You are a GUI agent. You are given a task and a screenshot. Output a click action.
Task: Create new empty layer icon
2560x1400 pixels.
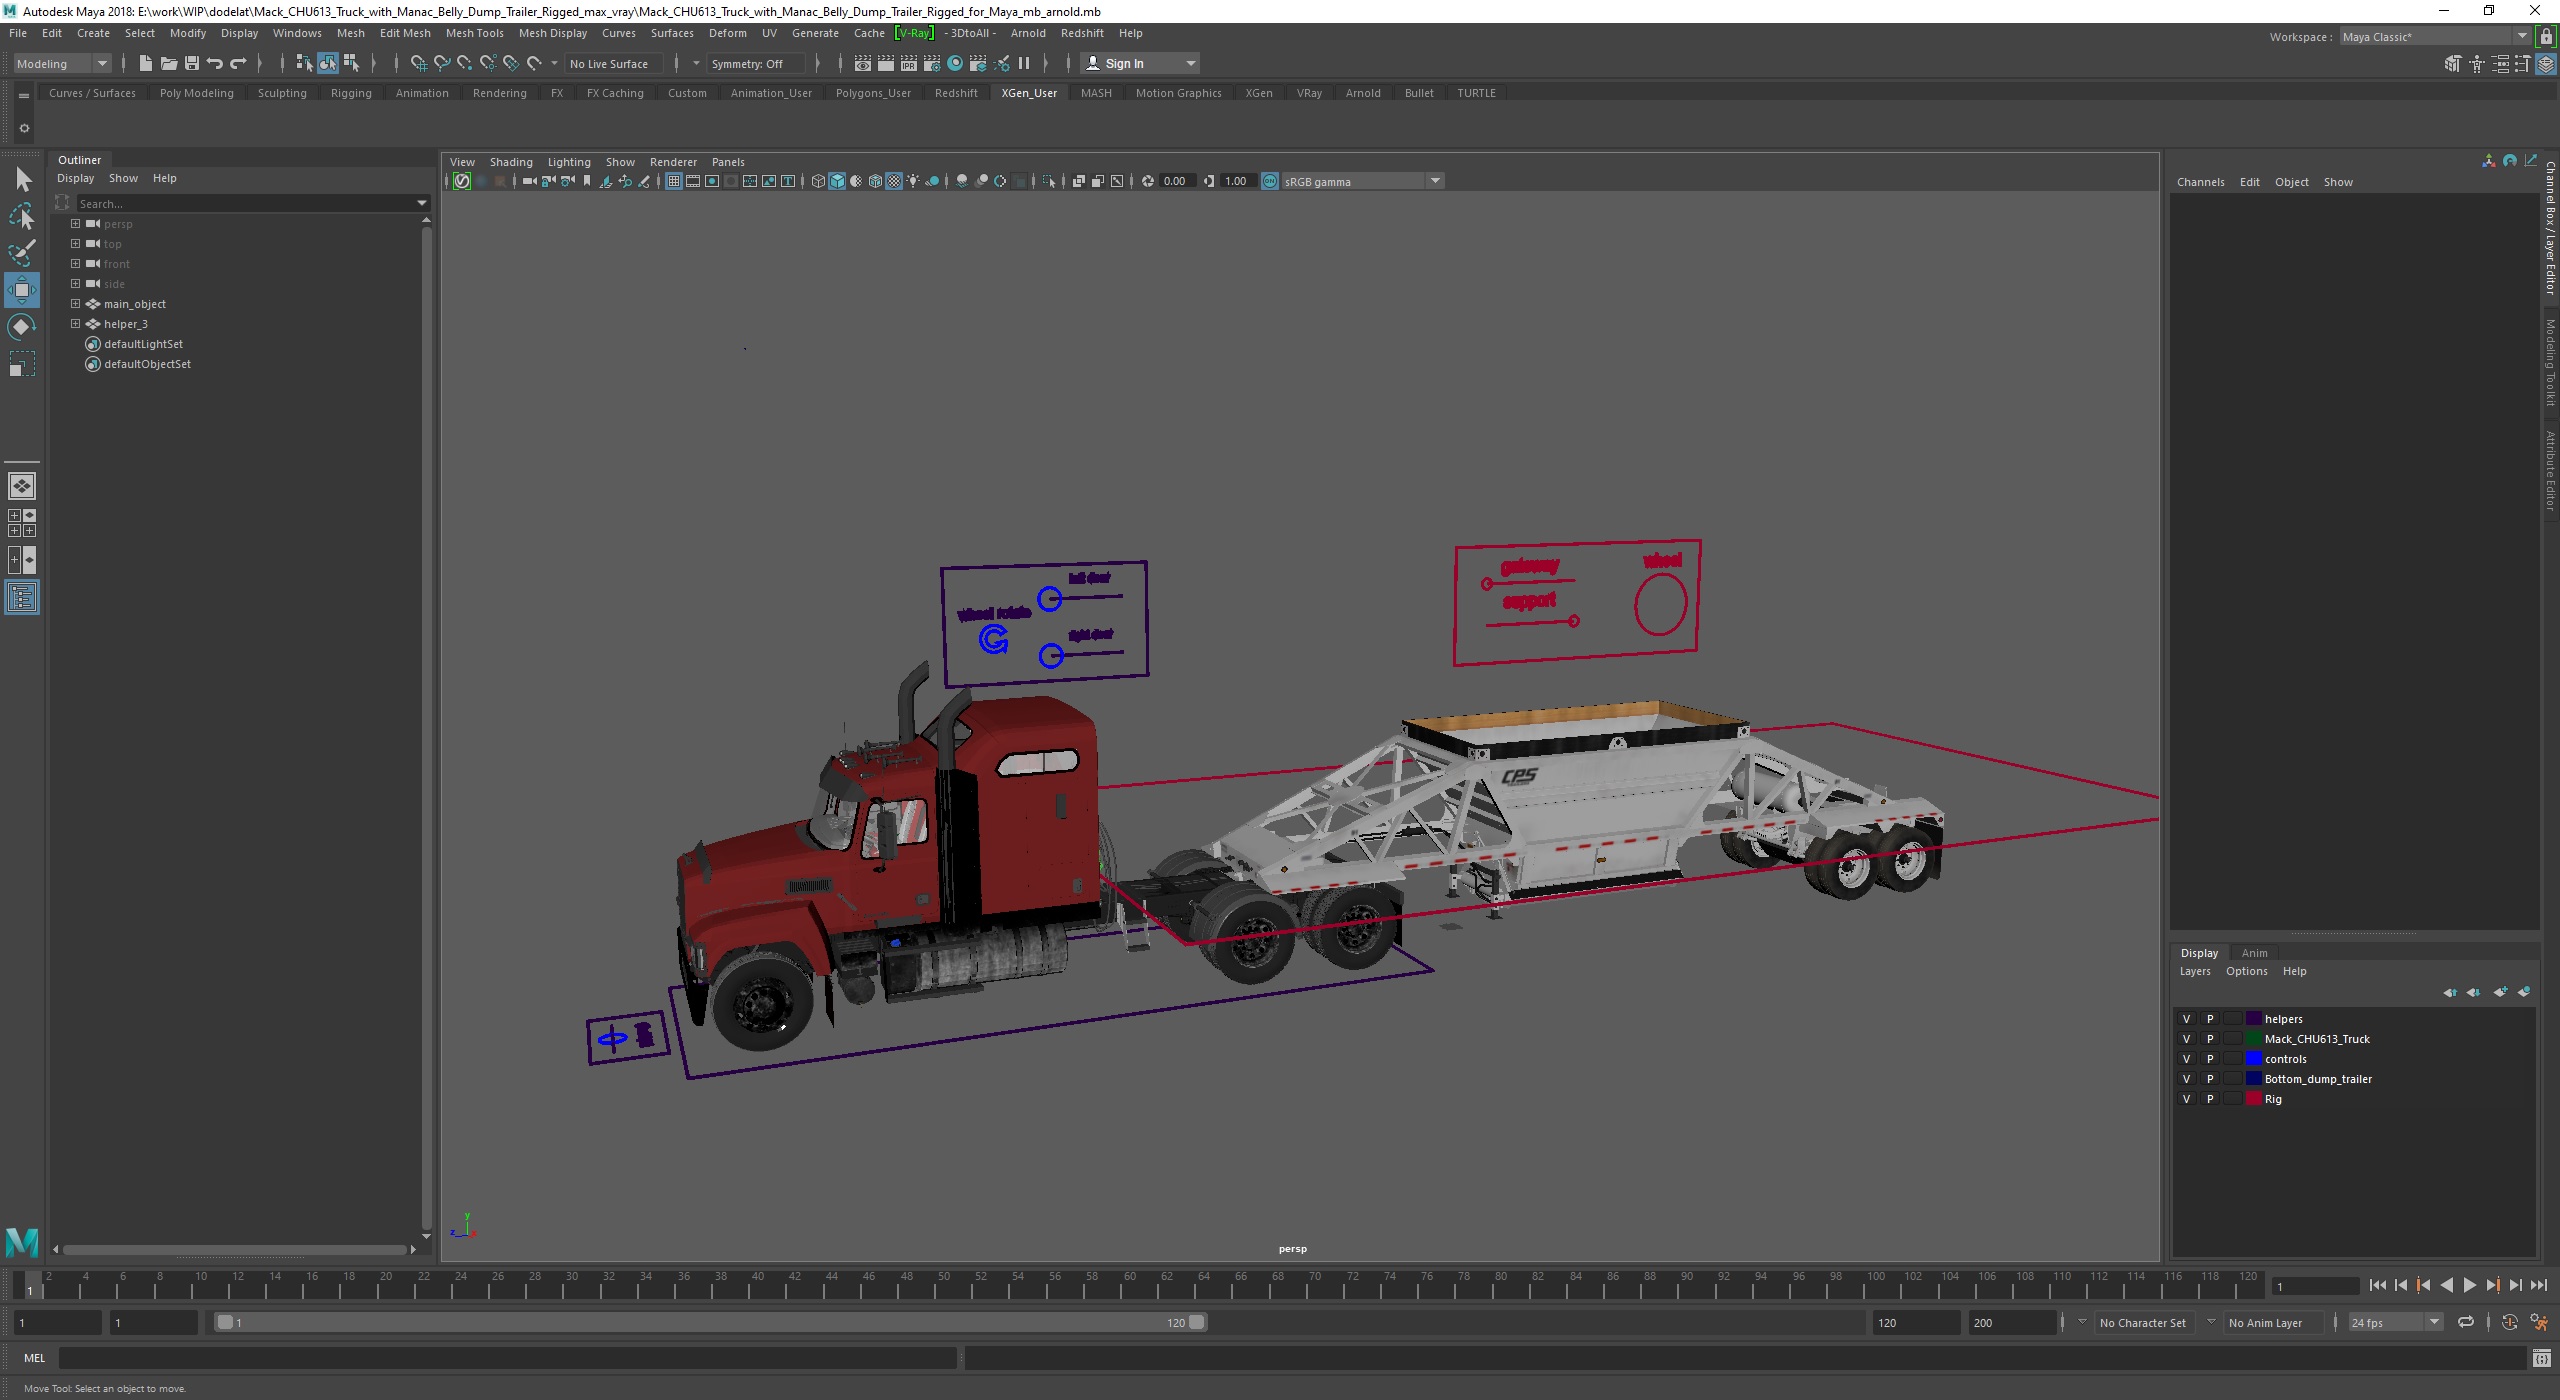2500,992
